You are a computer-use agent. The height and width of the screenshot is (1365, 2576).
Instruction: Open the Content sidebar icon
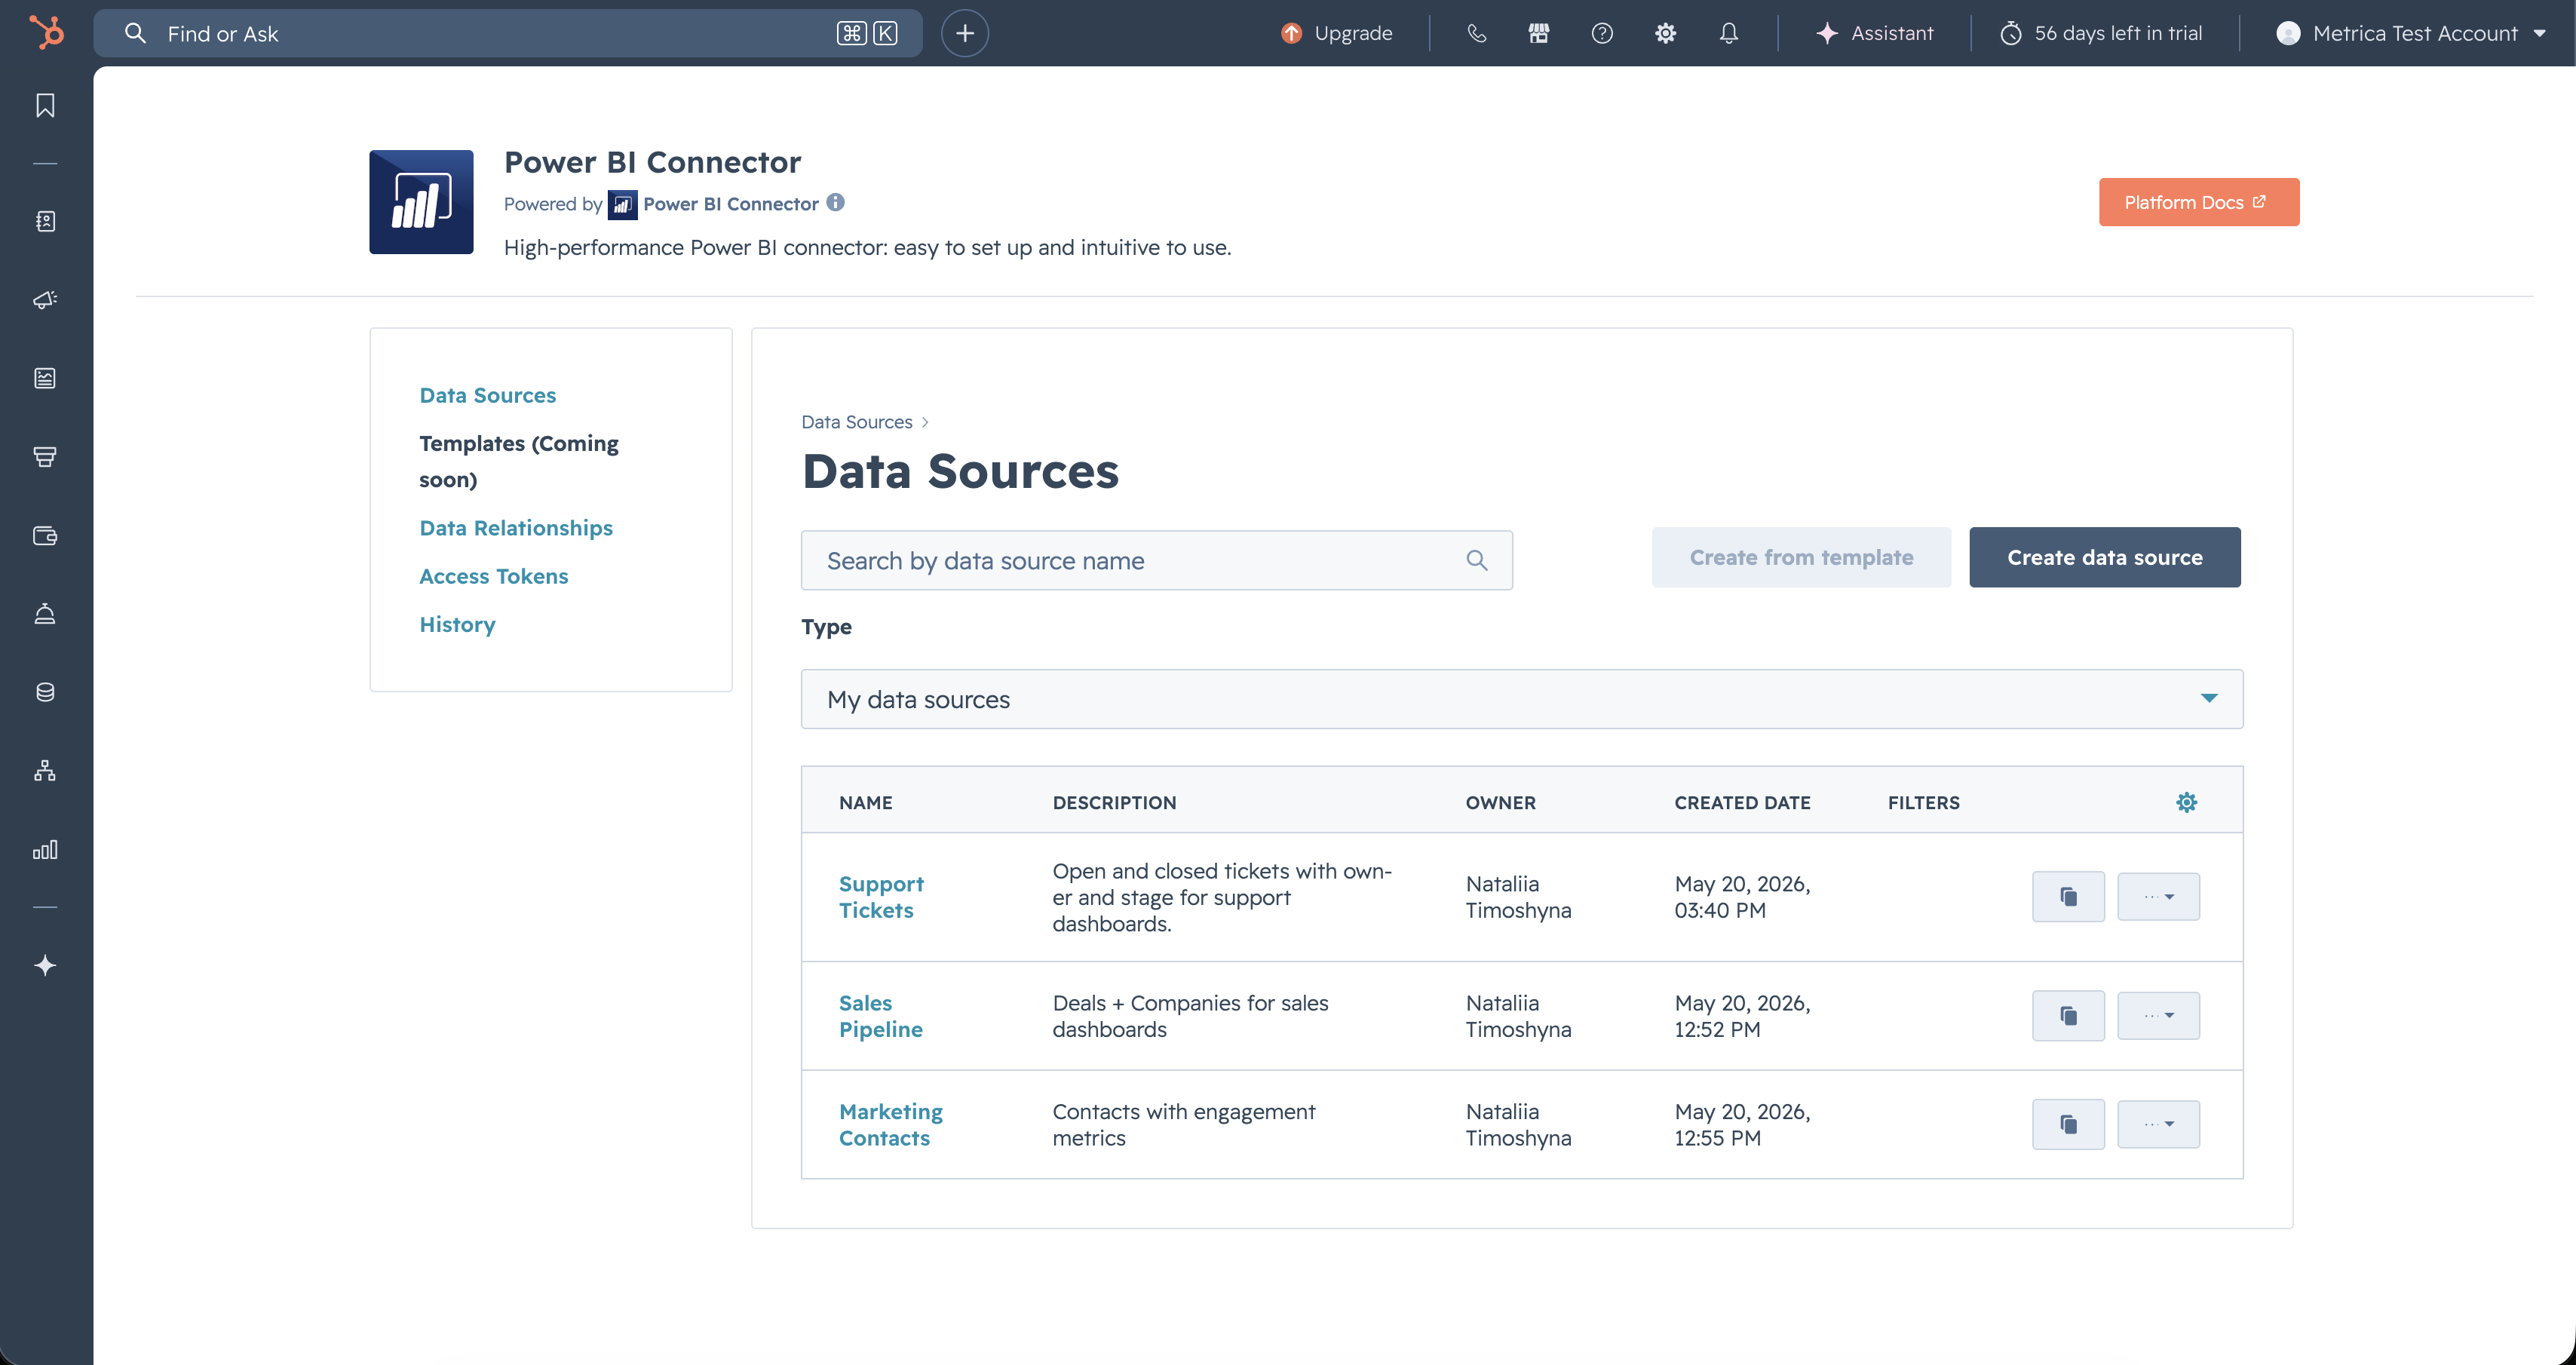(x=45, y=378)
